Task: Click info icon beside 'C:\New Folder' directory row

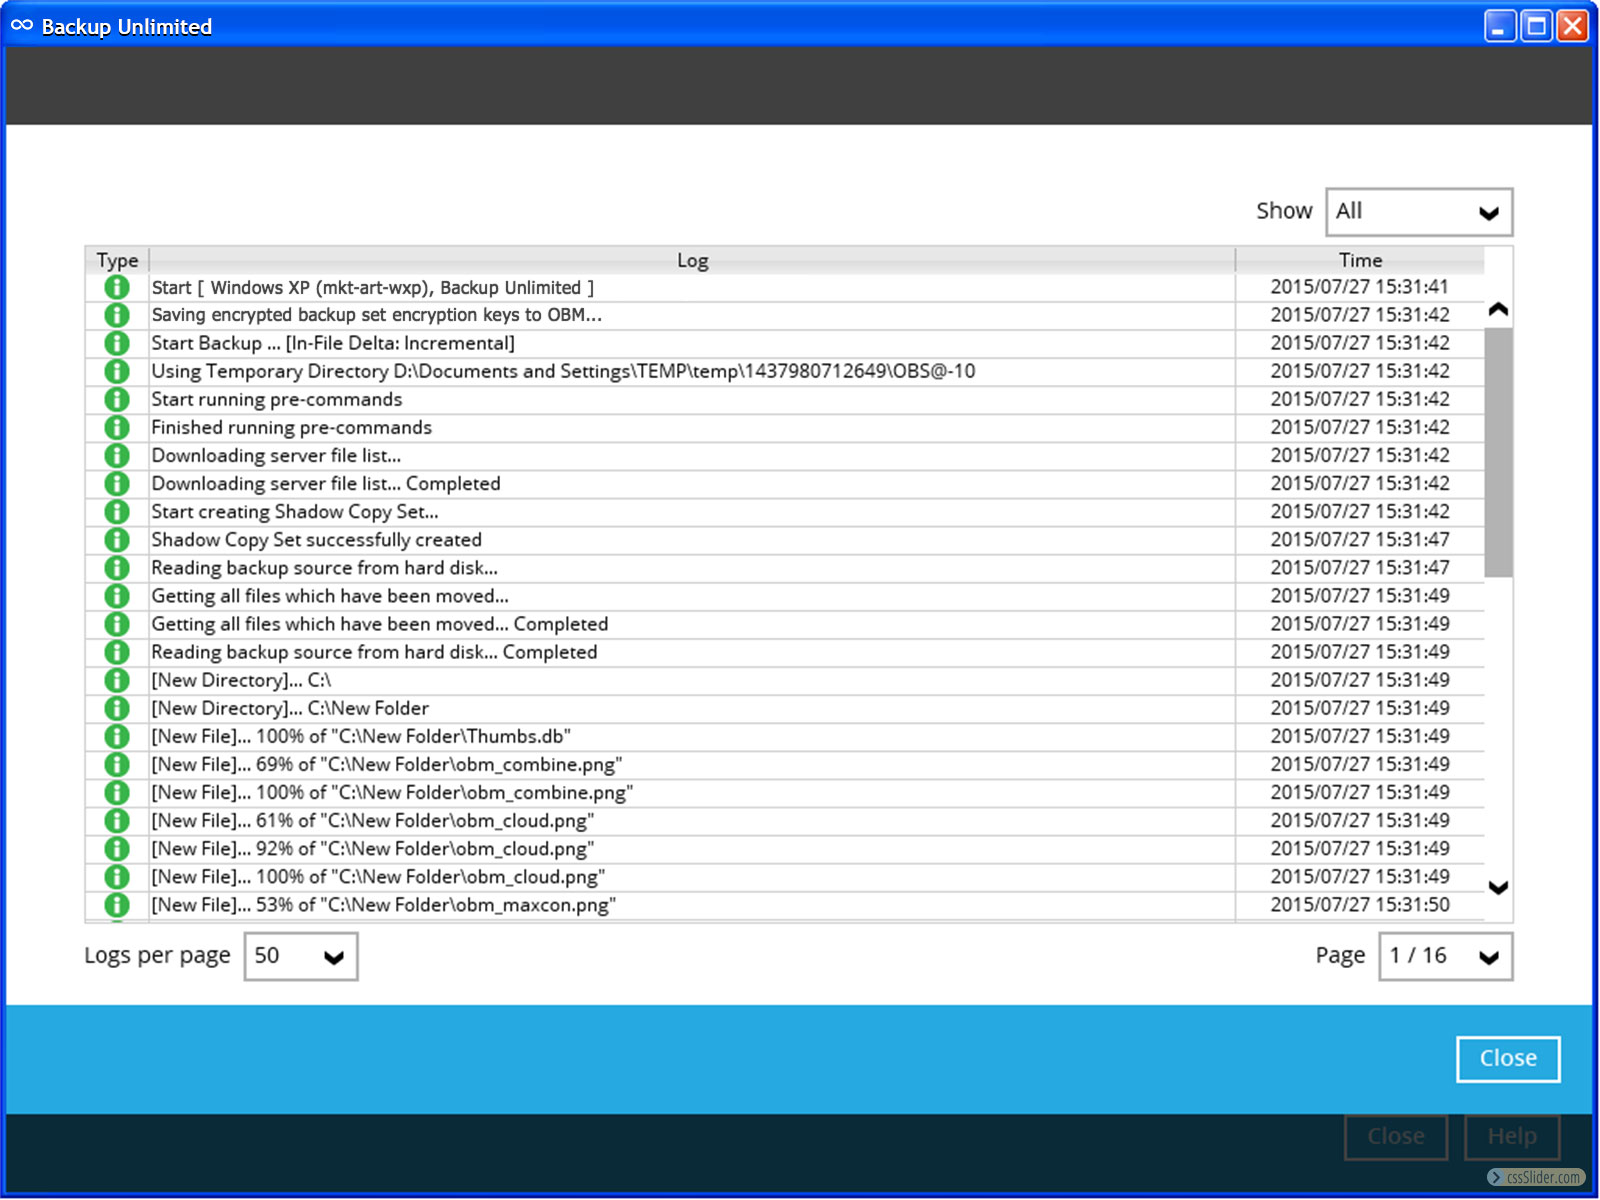Action: [117, 708]
